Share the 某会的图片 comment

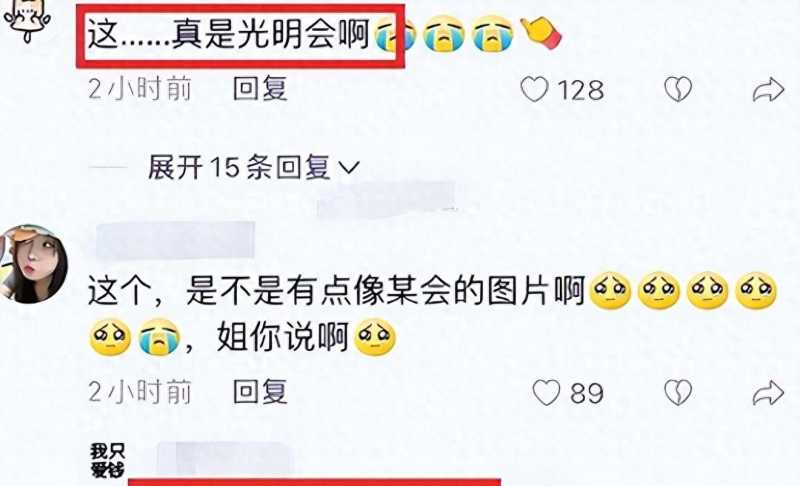coord(768,393)
